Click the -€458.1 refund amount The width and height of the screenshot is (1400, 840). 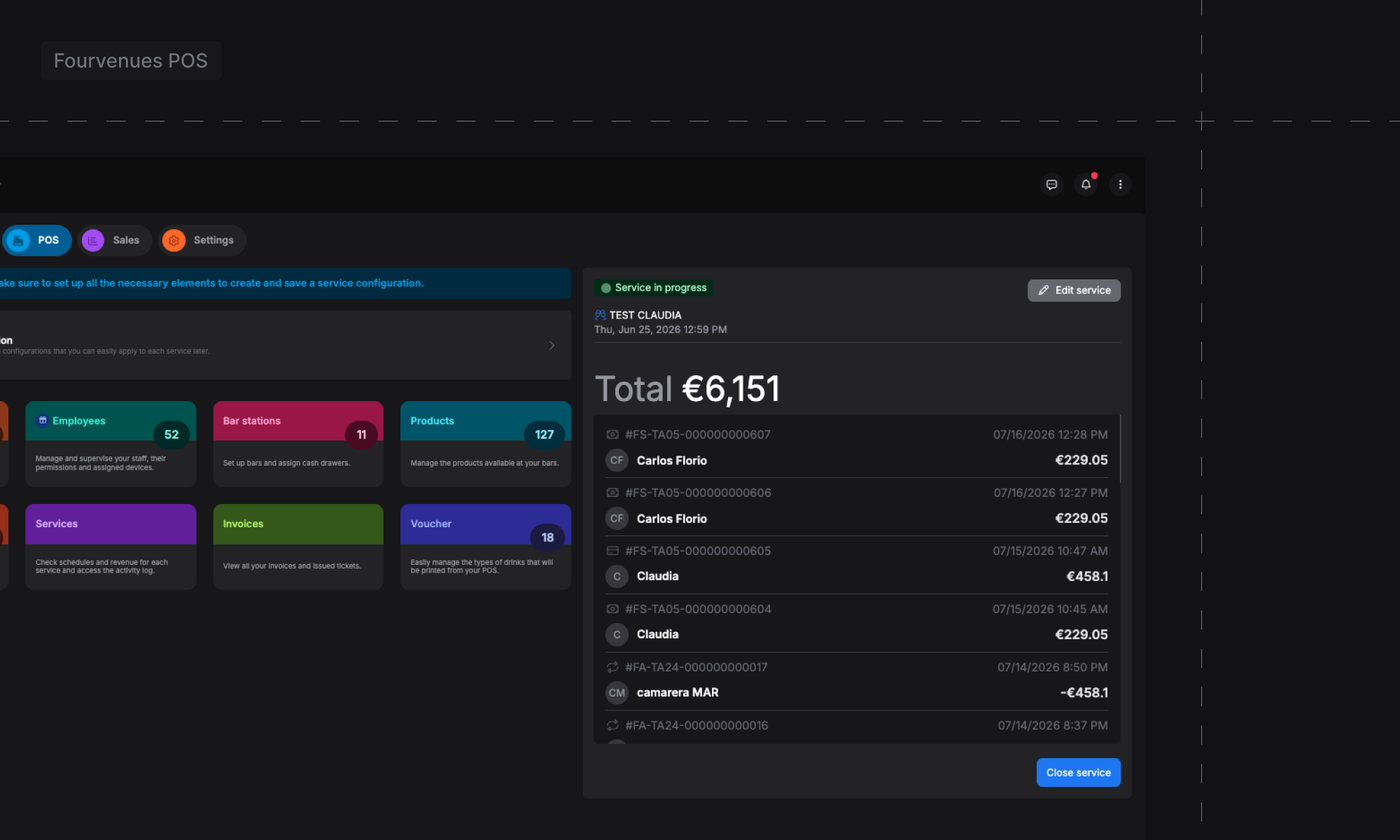(x=1084, y=693)
